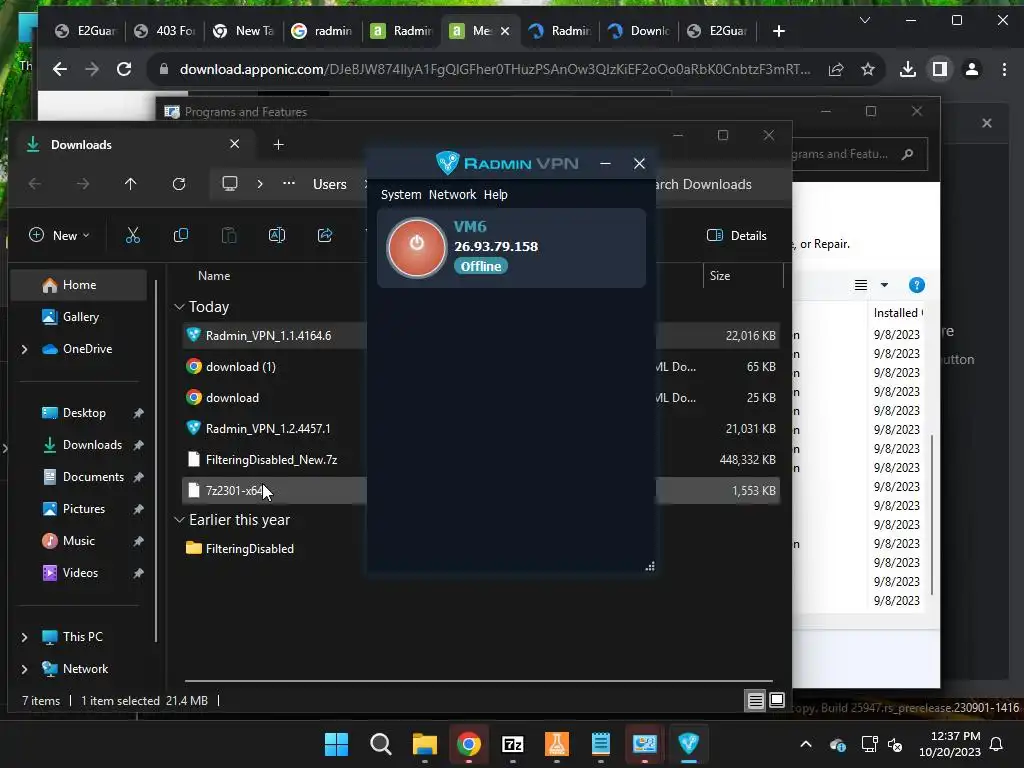Open Videos in quick access
This screenshot has height=768, width=1024.
(x=80, y=573)
